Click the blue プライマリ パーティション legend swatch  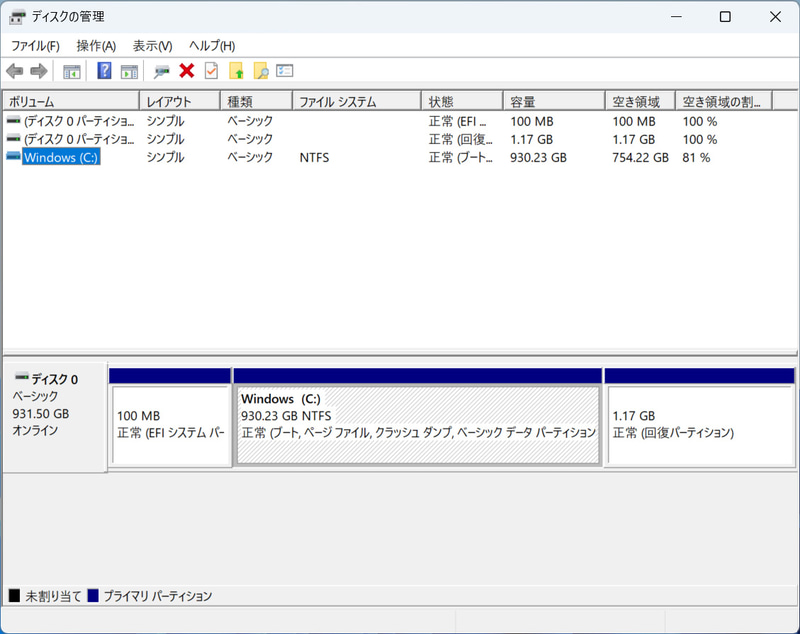tap(93, 595)
